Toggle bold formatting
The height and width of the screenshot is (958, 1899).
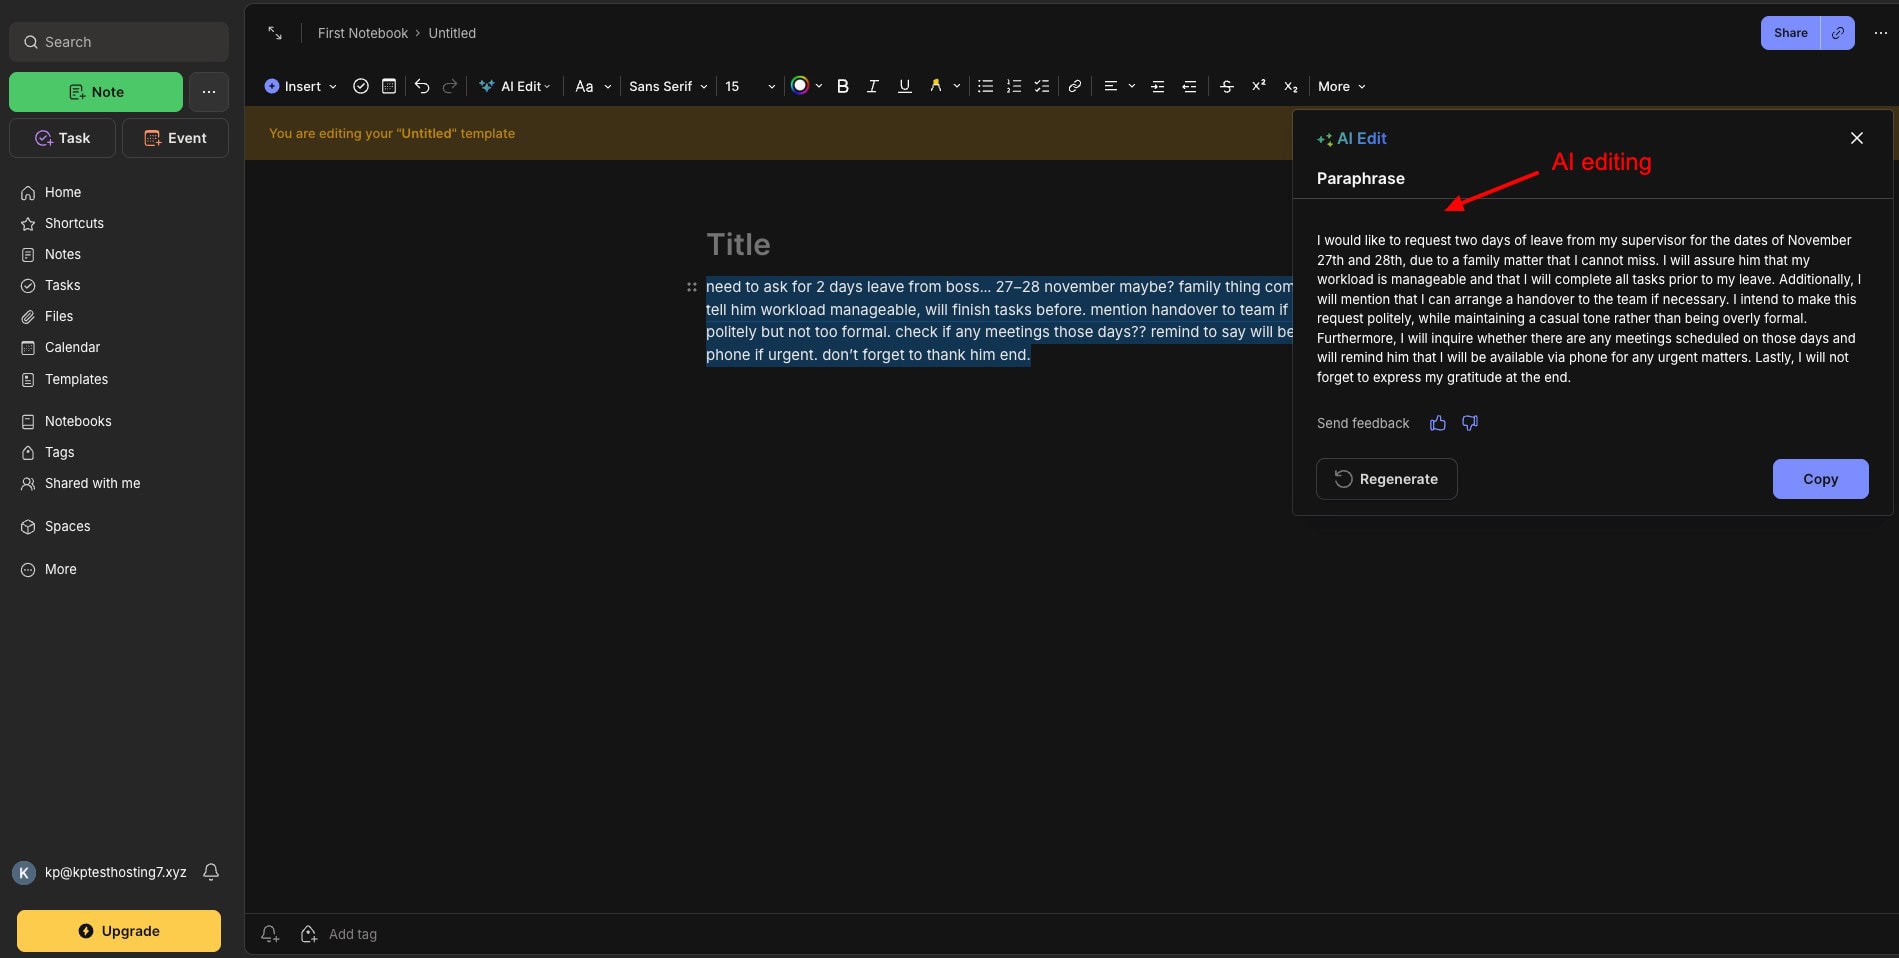(x=842, y=86)
